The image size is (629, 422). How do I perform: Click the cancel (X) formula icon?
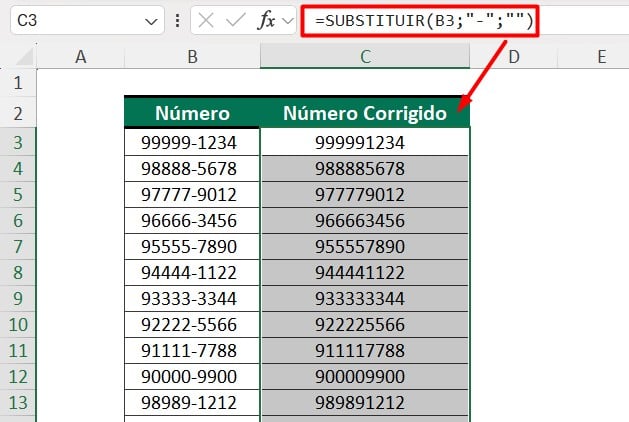(206, 20)
